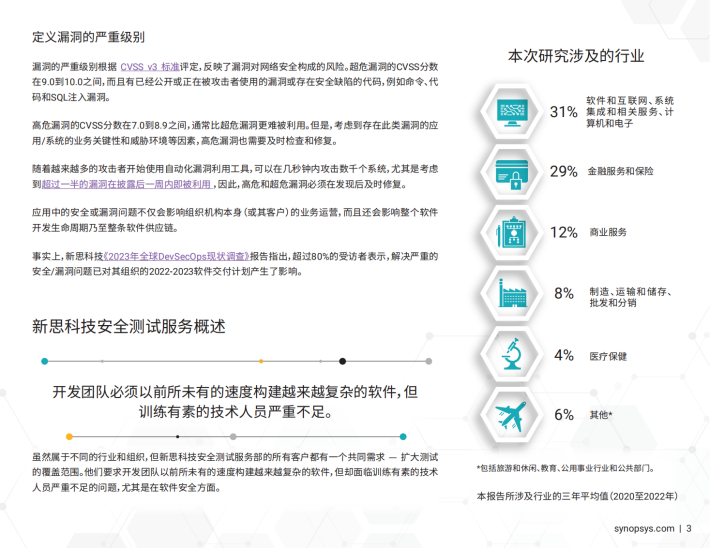Click the heading 新思科技安全测试服务概述
The width and height of the screenshot is (710, 548).
(x=128, y=326)
